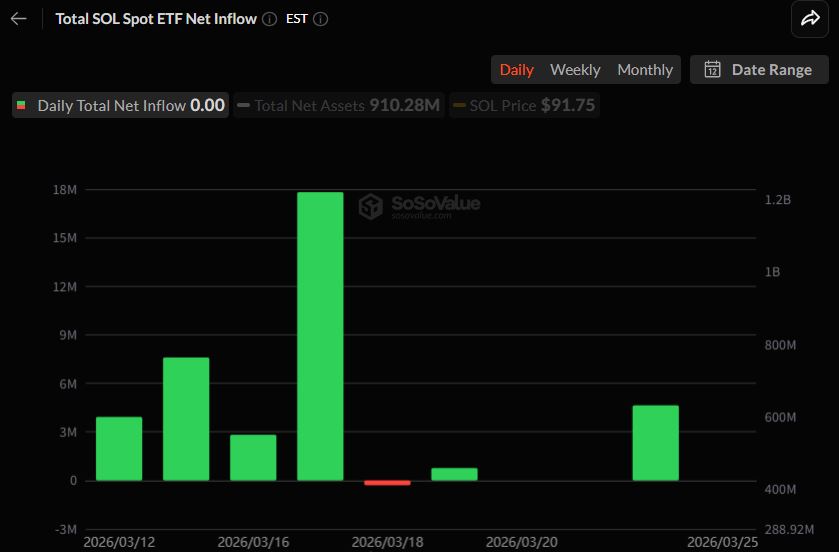Click info icon next to EST
Image resolution: width=839 pixels, height=552 pixels.
(320, 19)
